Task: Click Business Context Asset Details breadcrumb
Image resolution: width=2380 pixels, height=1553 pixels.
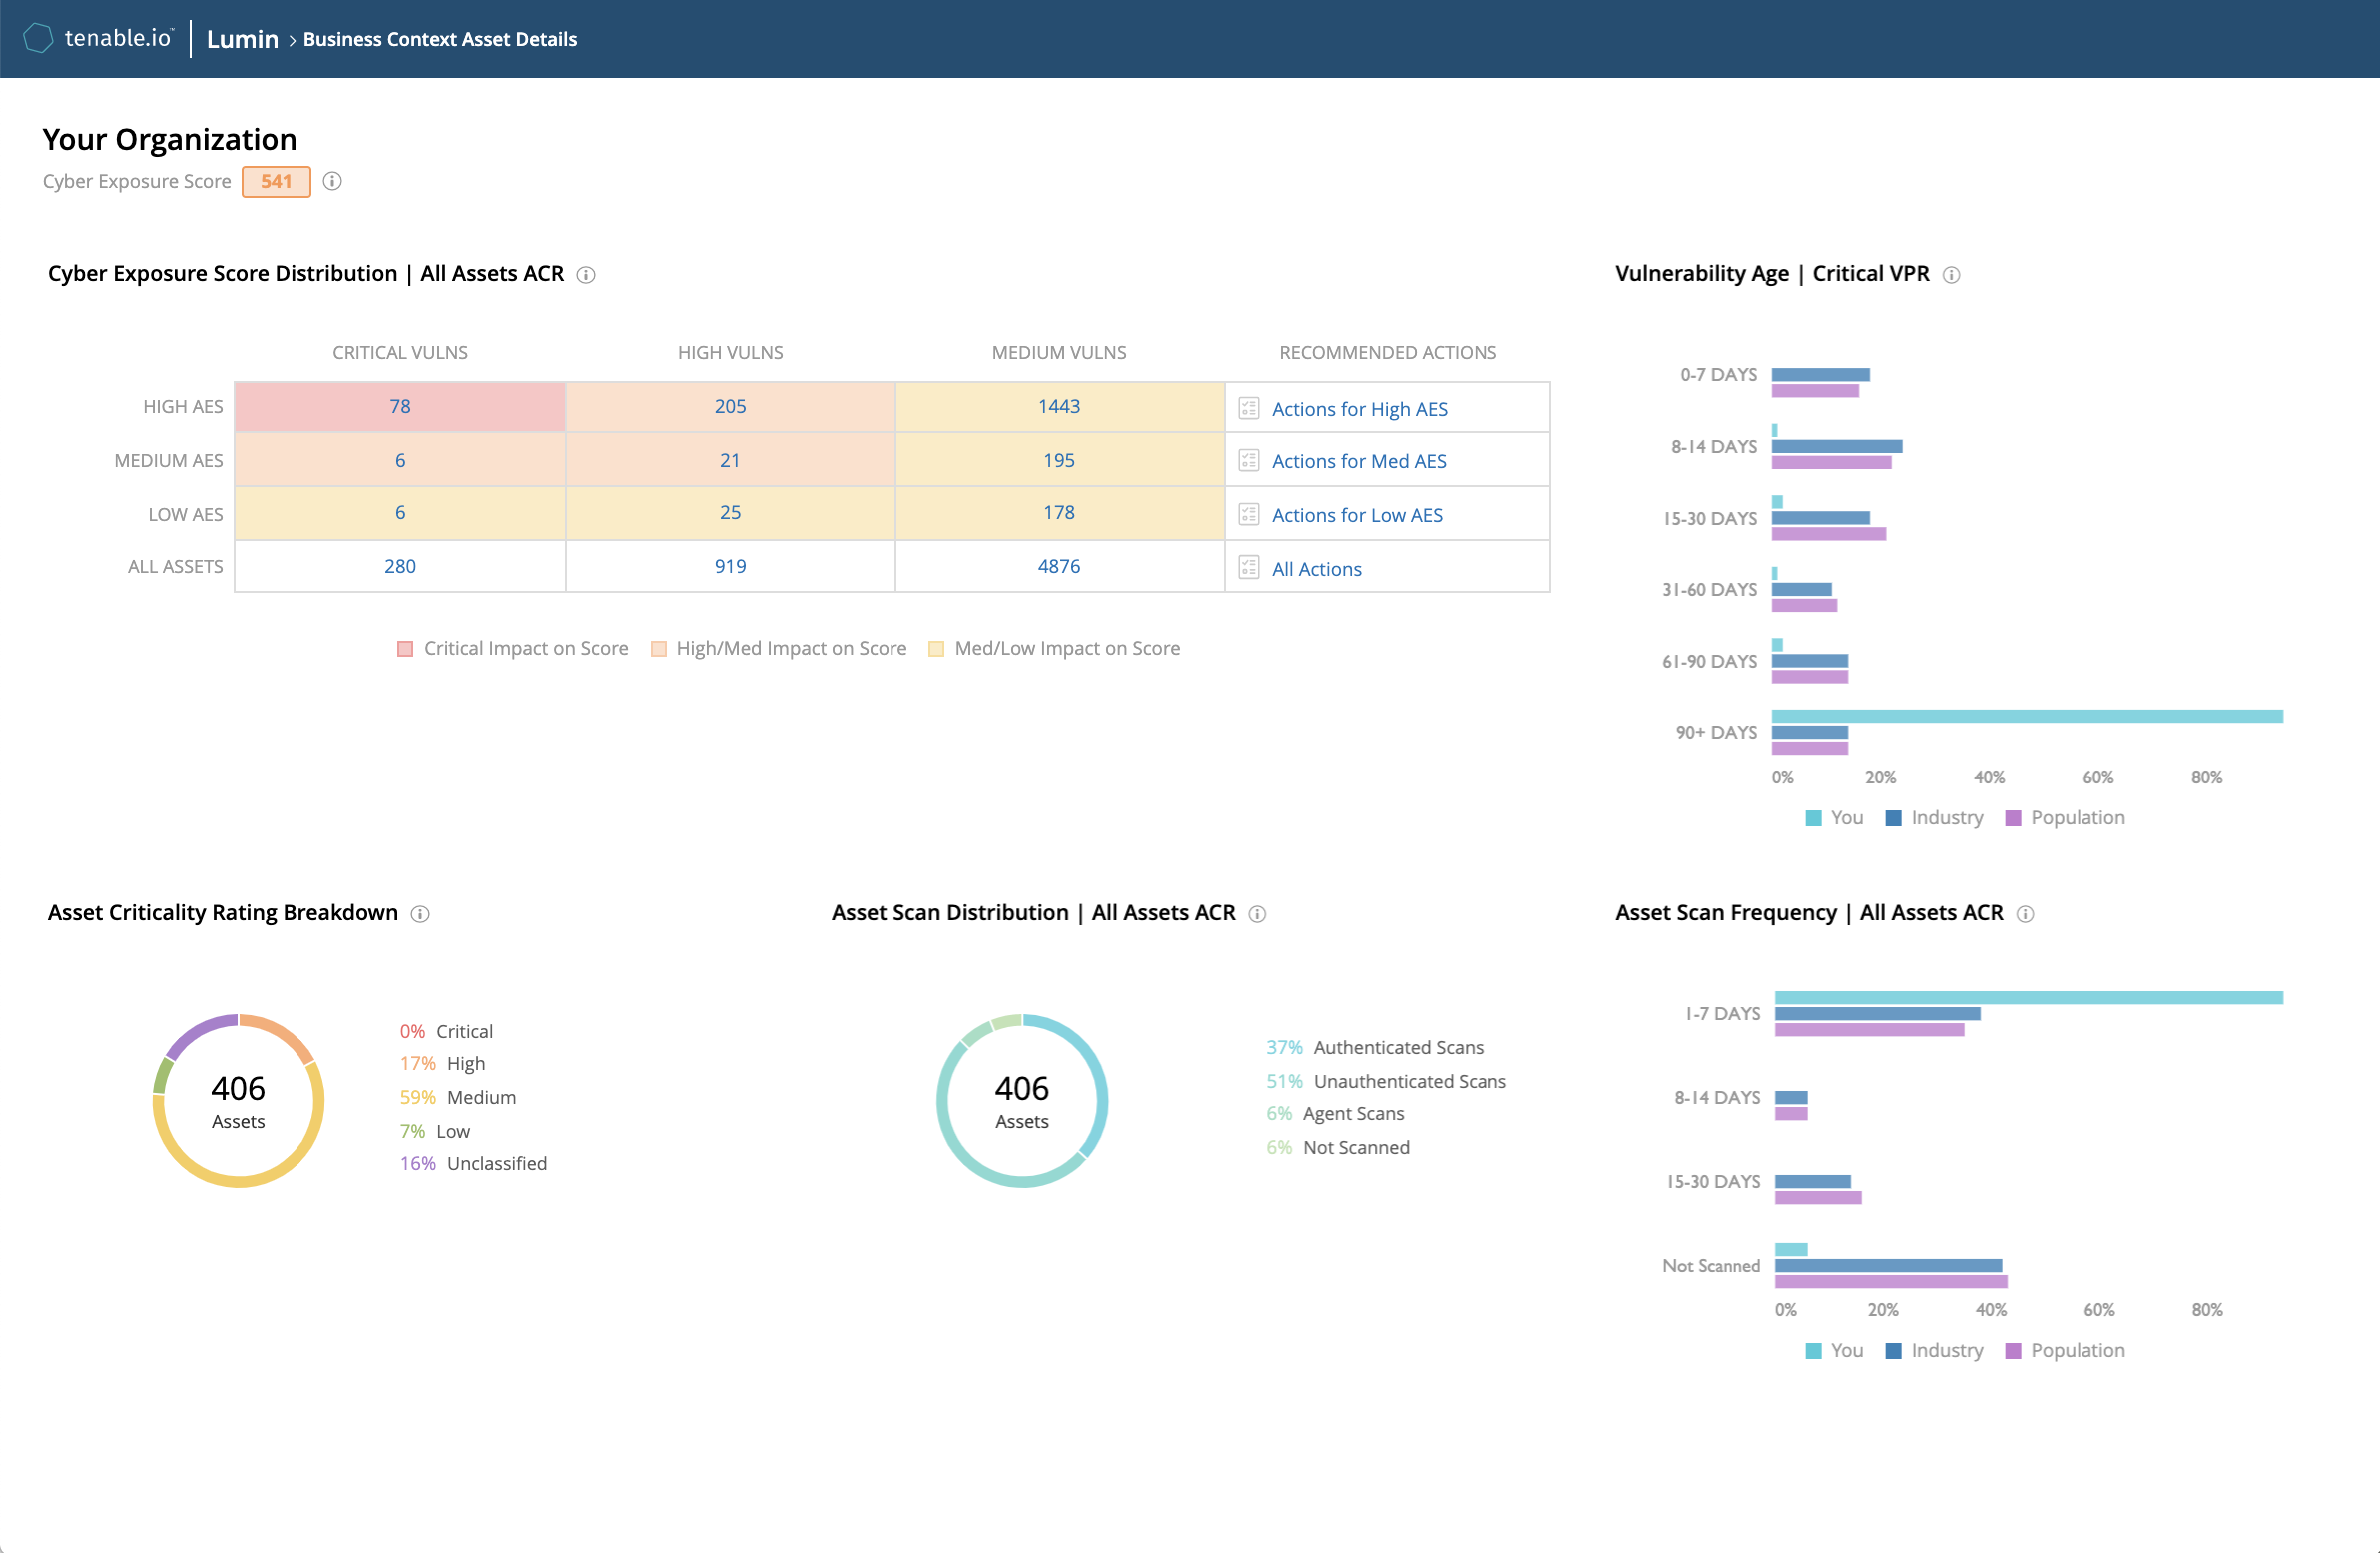Action: tap(440, 39)
